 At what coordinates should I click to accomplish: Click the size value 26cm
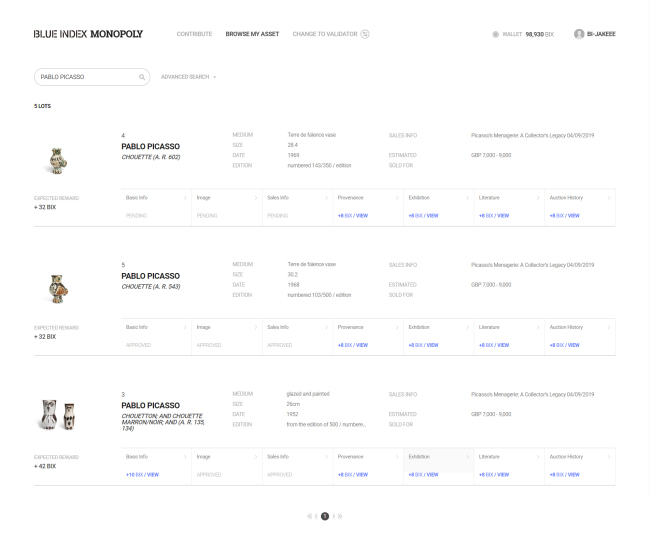pyautogui.click(x=293, y=404)
